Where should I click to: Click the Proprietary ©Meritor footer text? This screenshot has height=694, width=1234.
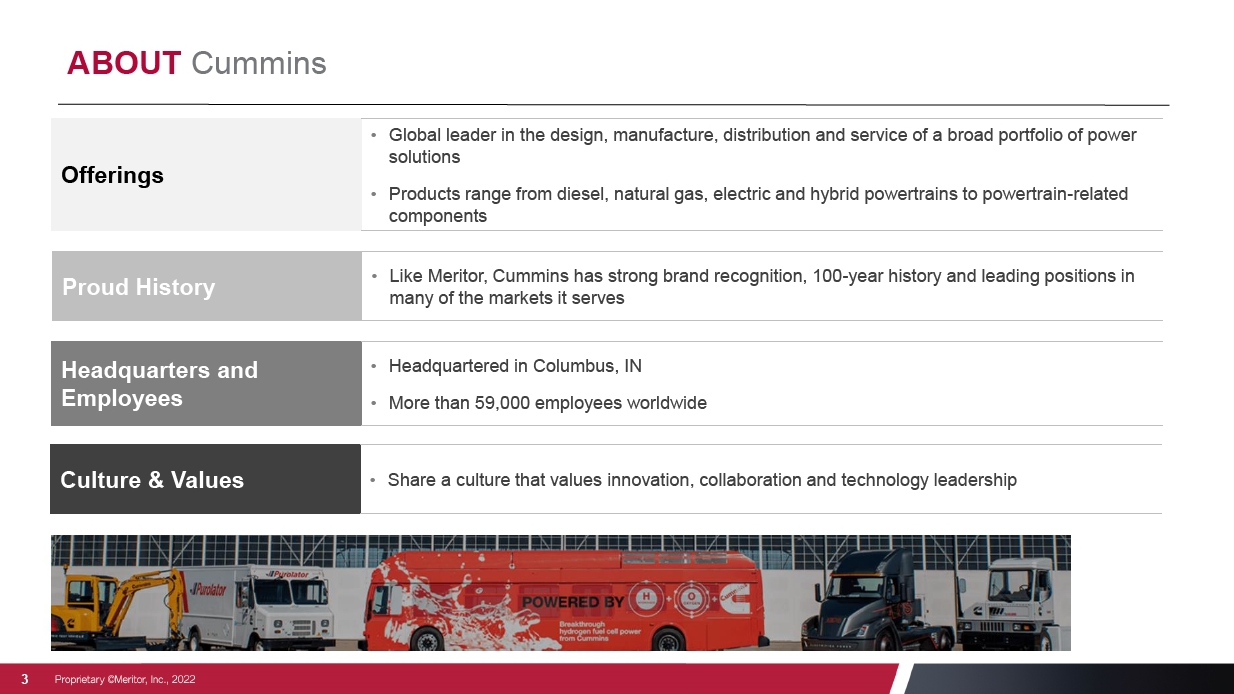point(125,679)
